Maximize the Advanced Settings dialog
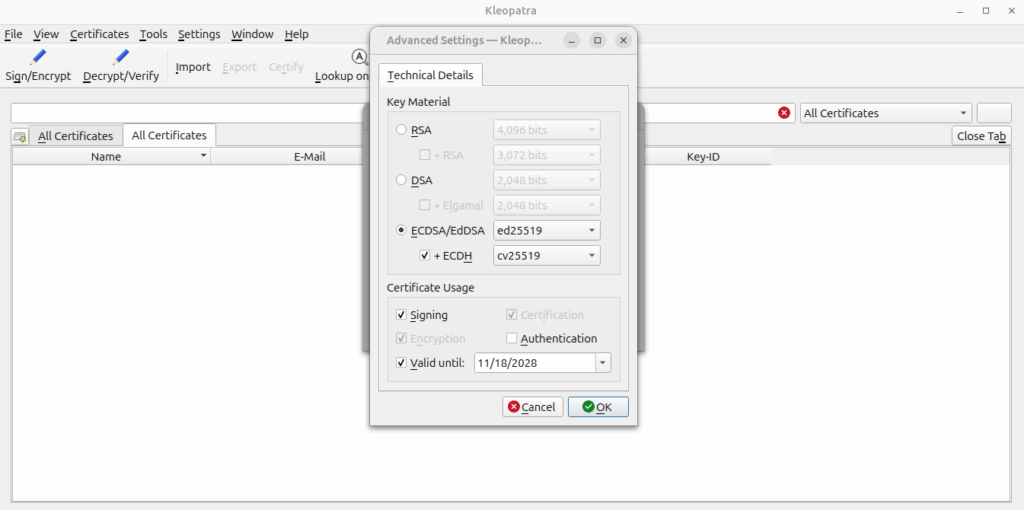Viewport: 1024px width, 510px height. coord(598,40)
